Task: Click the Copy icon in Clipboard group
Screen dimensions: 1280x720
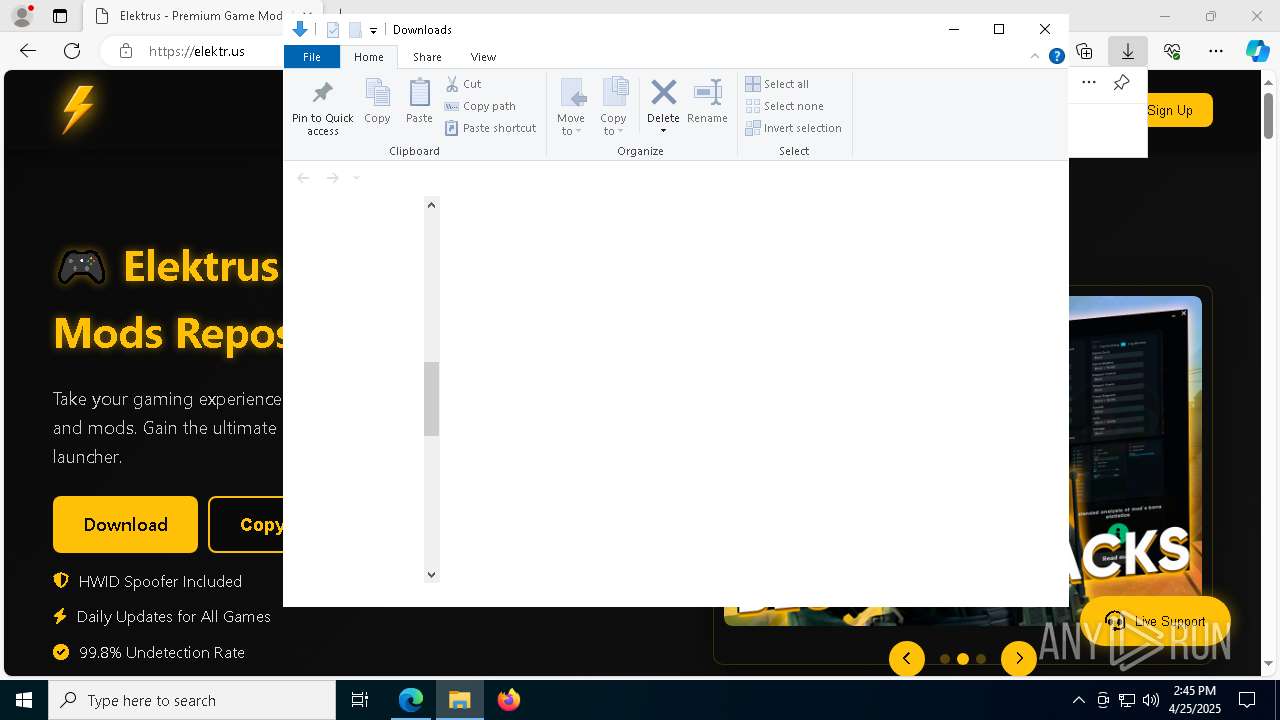Action: point(377,101)
